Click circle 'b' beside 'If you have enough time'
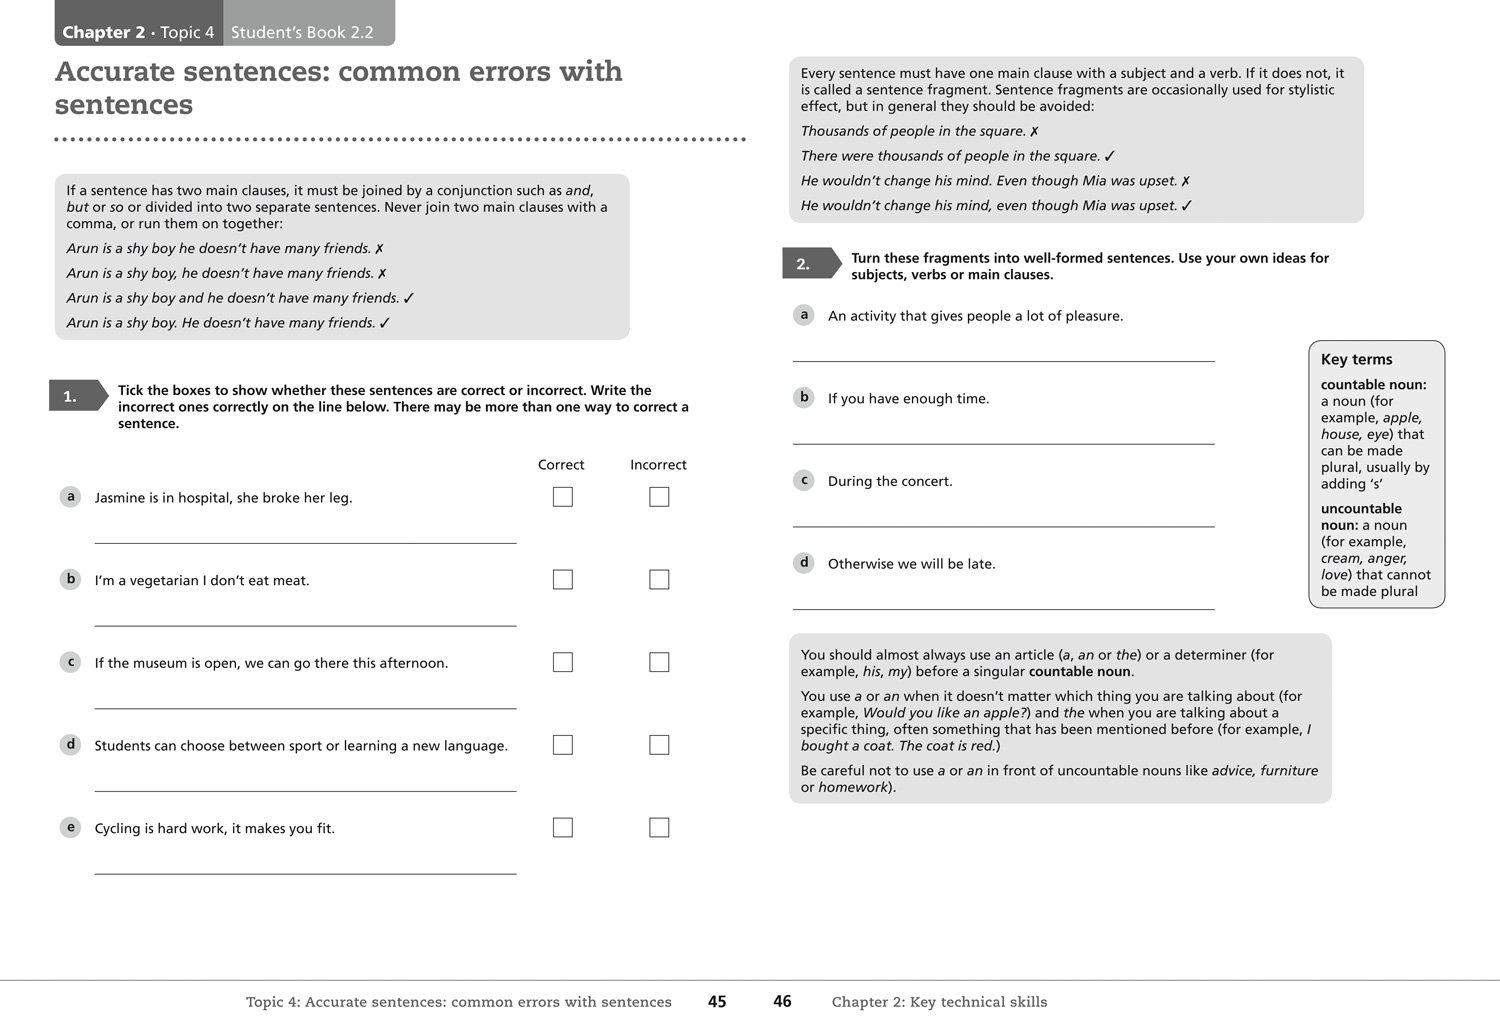 tap(804, 398)
